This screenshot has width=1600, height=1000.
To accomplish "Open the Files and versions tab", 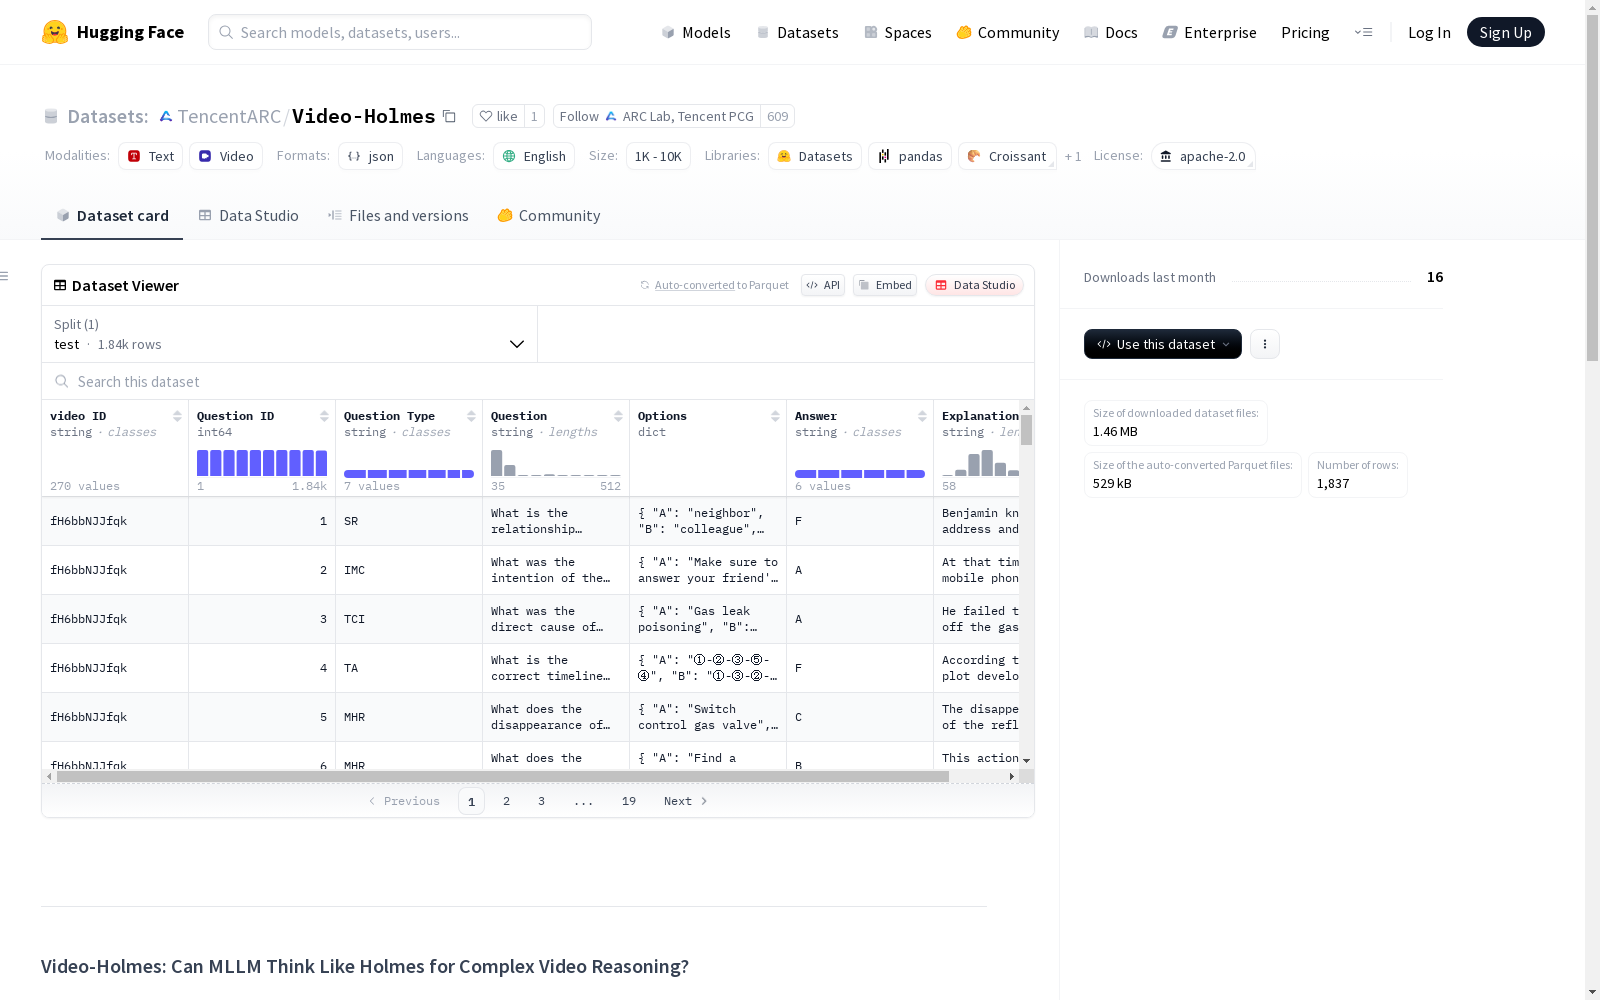I will (398, 215).
